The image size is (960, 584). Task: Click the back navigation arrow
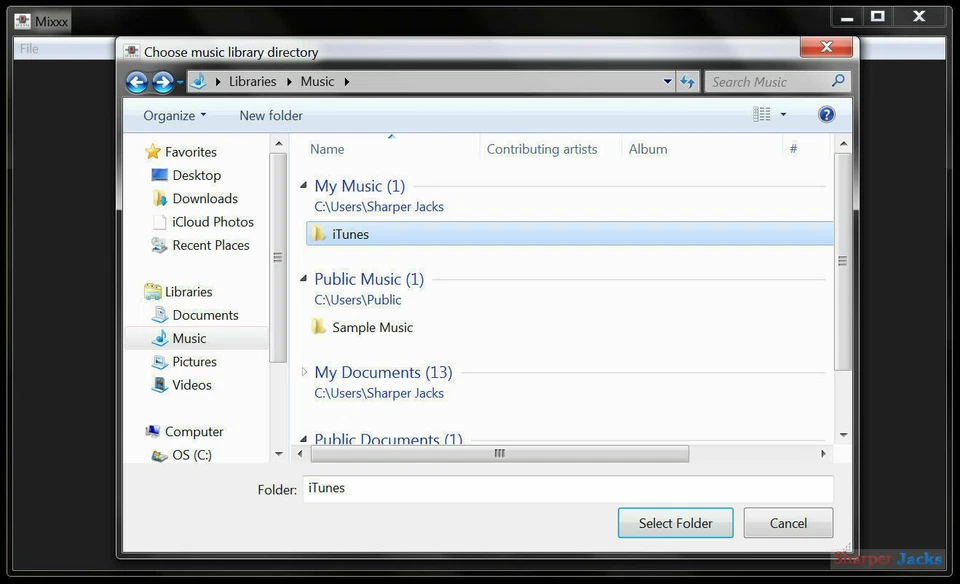click(137, 81)
